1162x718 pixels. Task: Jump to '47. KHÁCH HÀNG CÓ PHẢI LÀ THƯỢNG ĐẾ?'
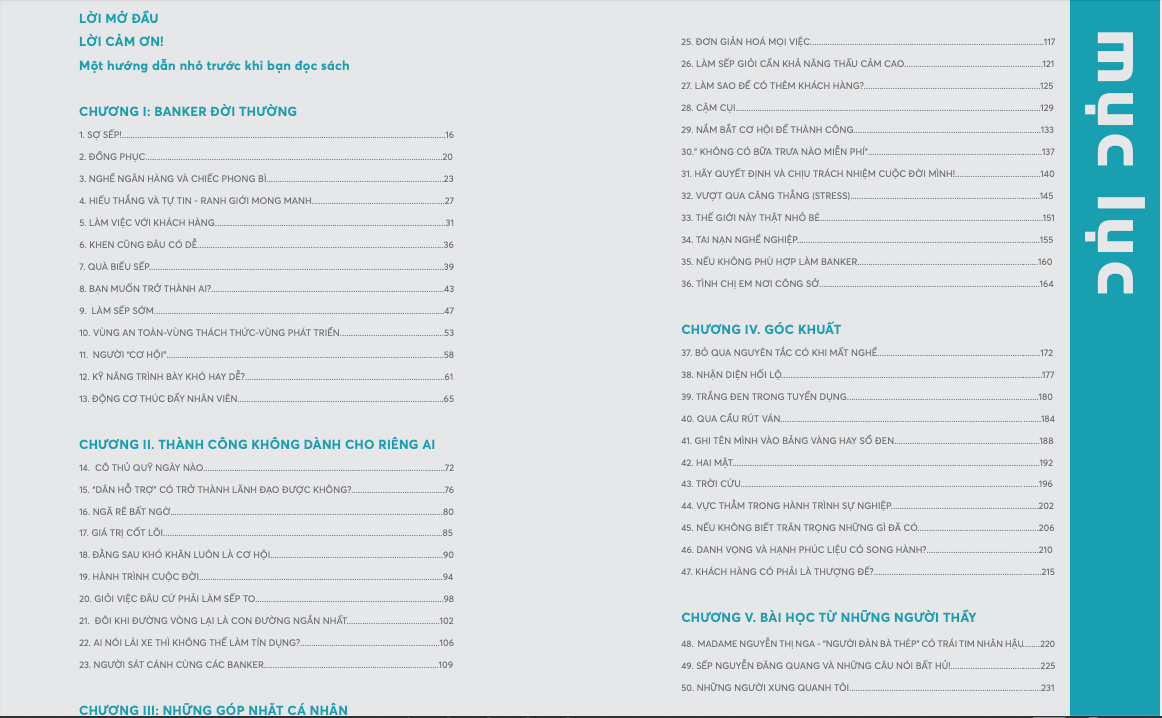[777, 572]
